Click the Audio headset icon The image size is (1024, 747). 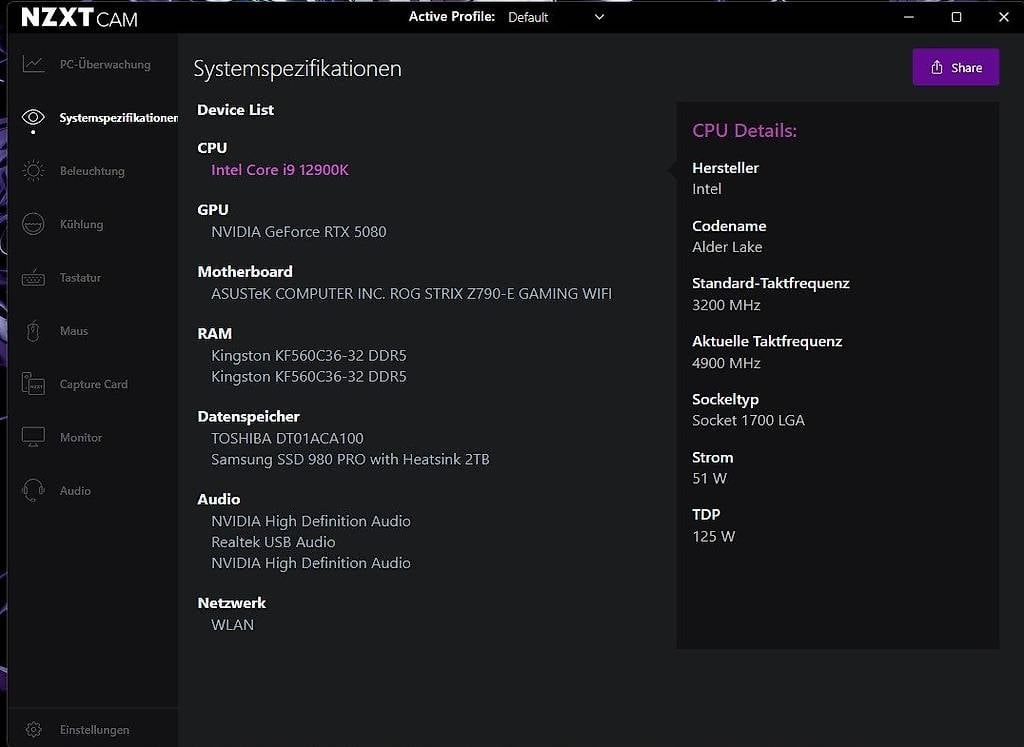pyautogui.click(x=33, y=490)
